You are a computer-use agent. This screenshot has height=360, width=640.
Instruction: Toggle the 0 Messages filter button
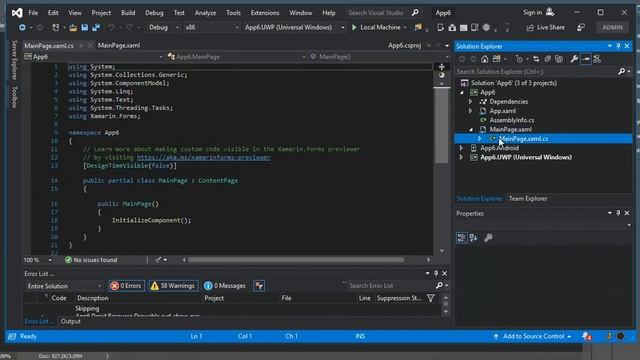225,286
